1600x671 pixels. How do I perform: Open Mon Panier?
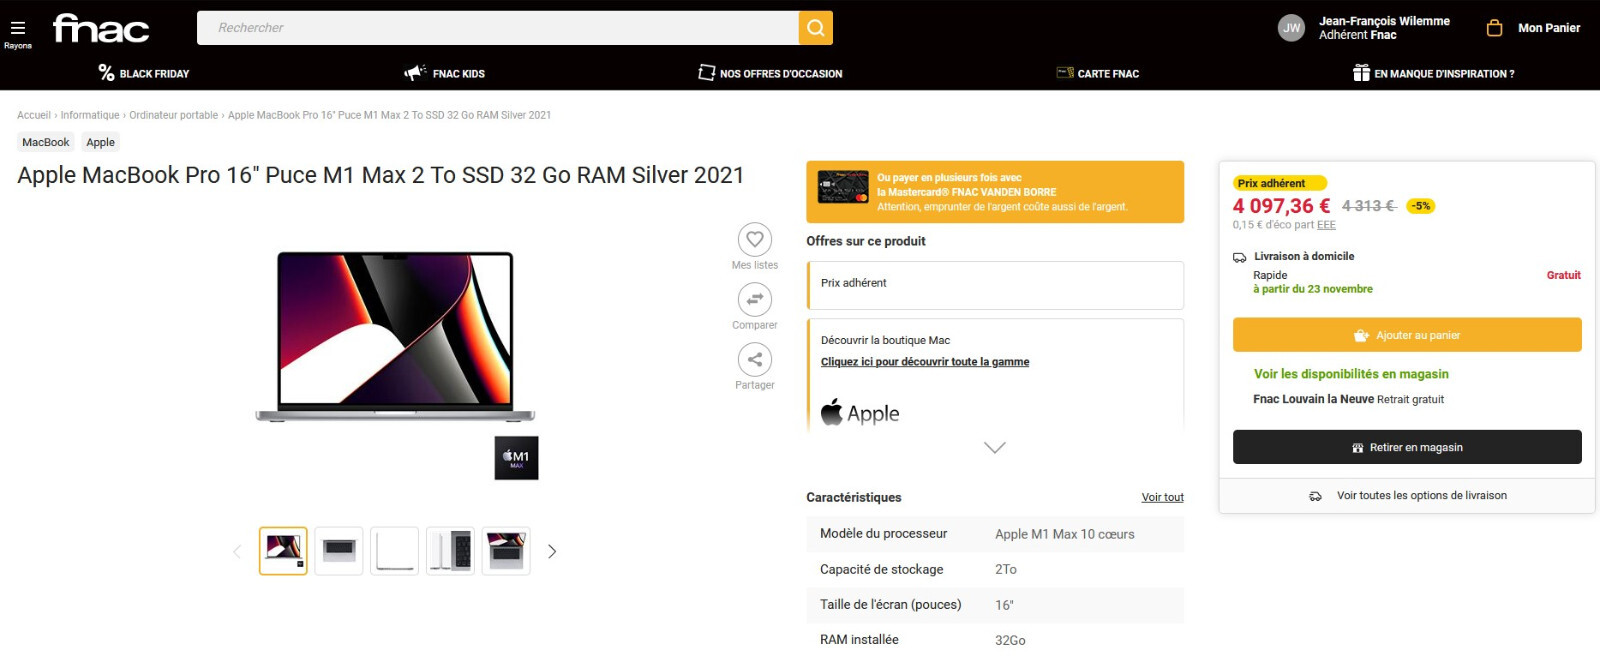click(x=1549, y=28)
